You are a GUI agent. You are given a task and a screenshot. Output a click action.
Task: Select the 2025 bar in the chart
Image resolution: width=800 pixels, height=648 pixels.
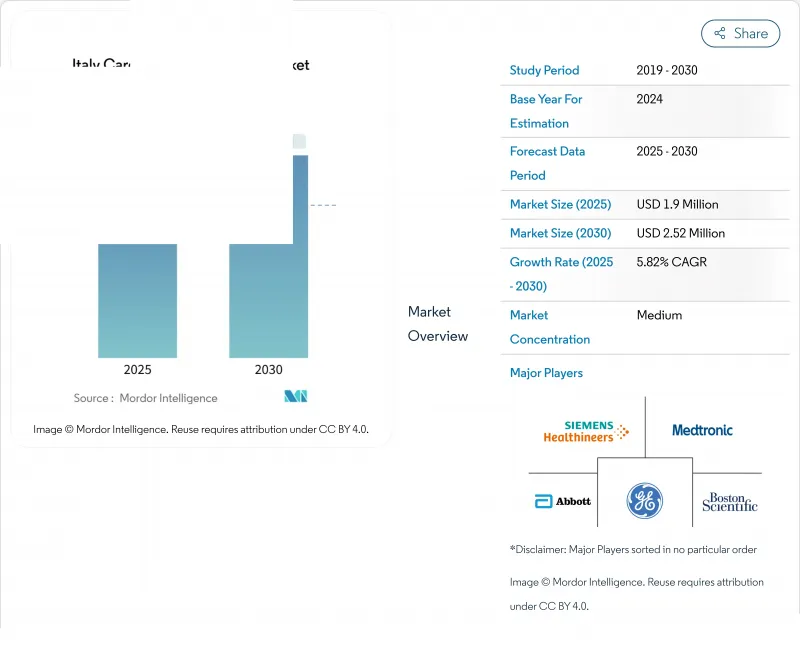click(137, 300)
